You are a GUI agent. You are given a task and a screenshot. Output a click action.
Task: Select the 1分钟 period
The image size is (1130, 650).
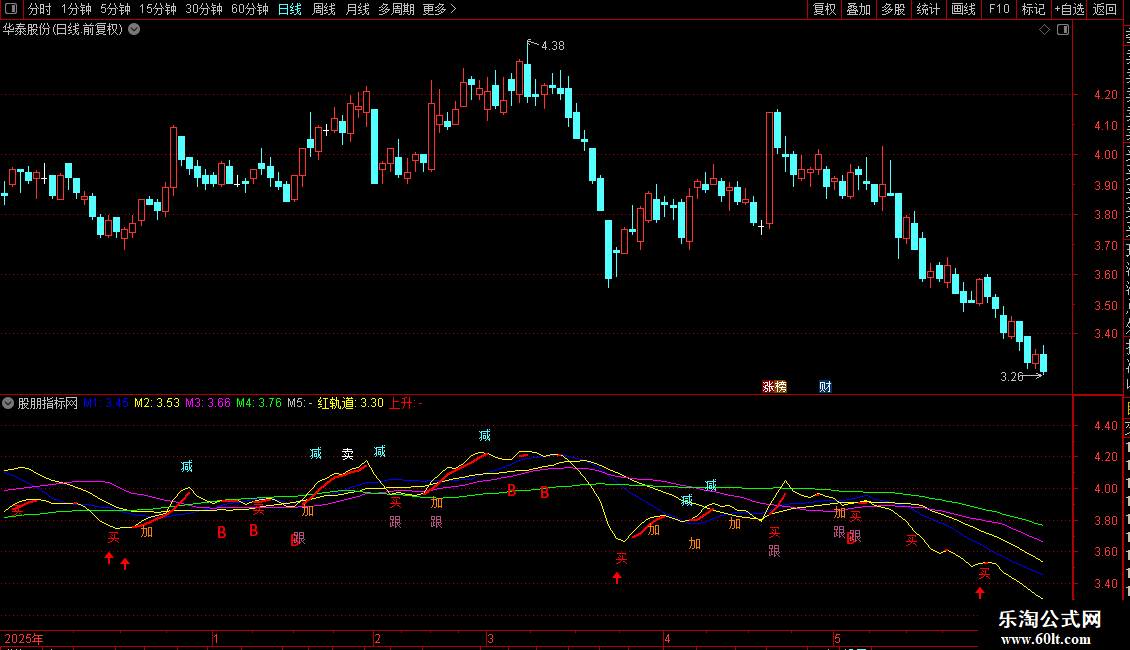(x=76, y=9)
